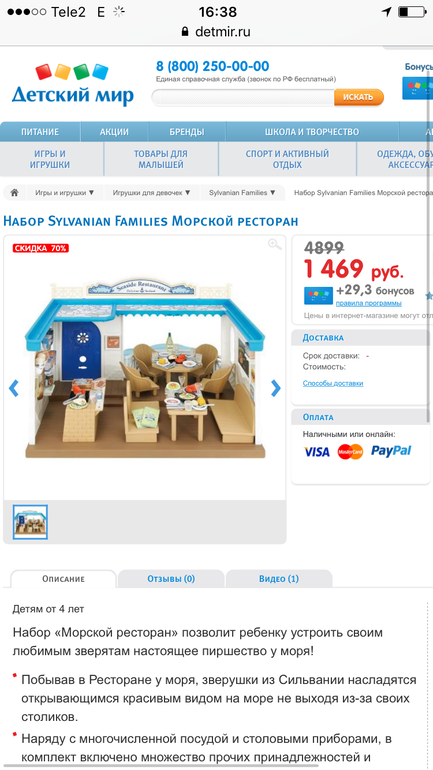Switch to the Видео (1) tab
433x770 pixels.
278,579
